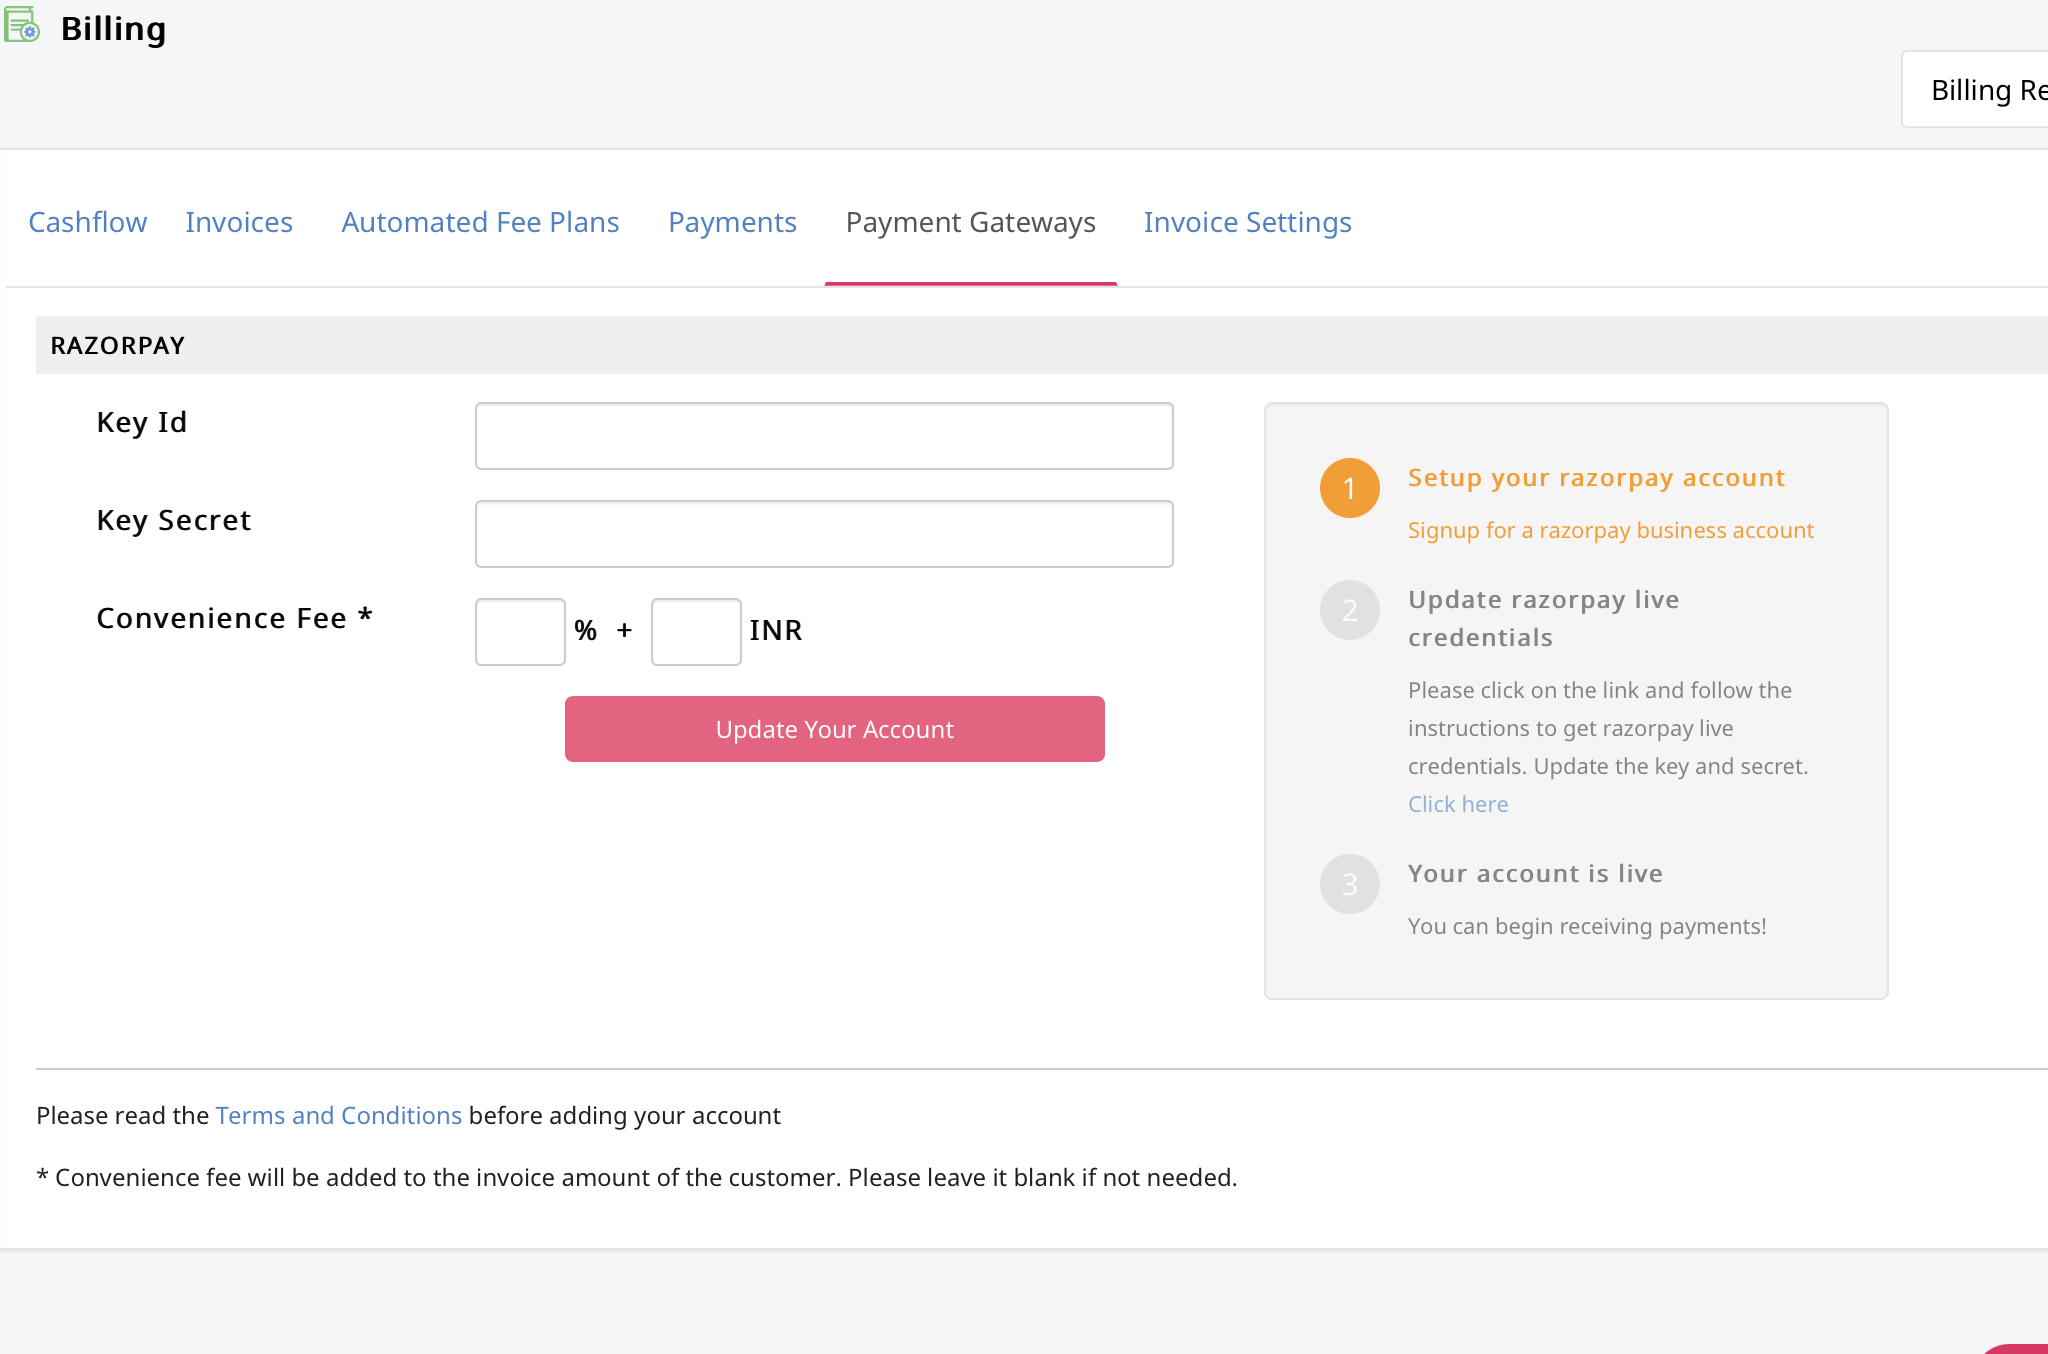This screenshot has height=1354, width=2048.
Task: Go to the Payments tab
Action: coord(733,222)
